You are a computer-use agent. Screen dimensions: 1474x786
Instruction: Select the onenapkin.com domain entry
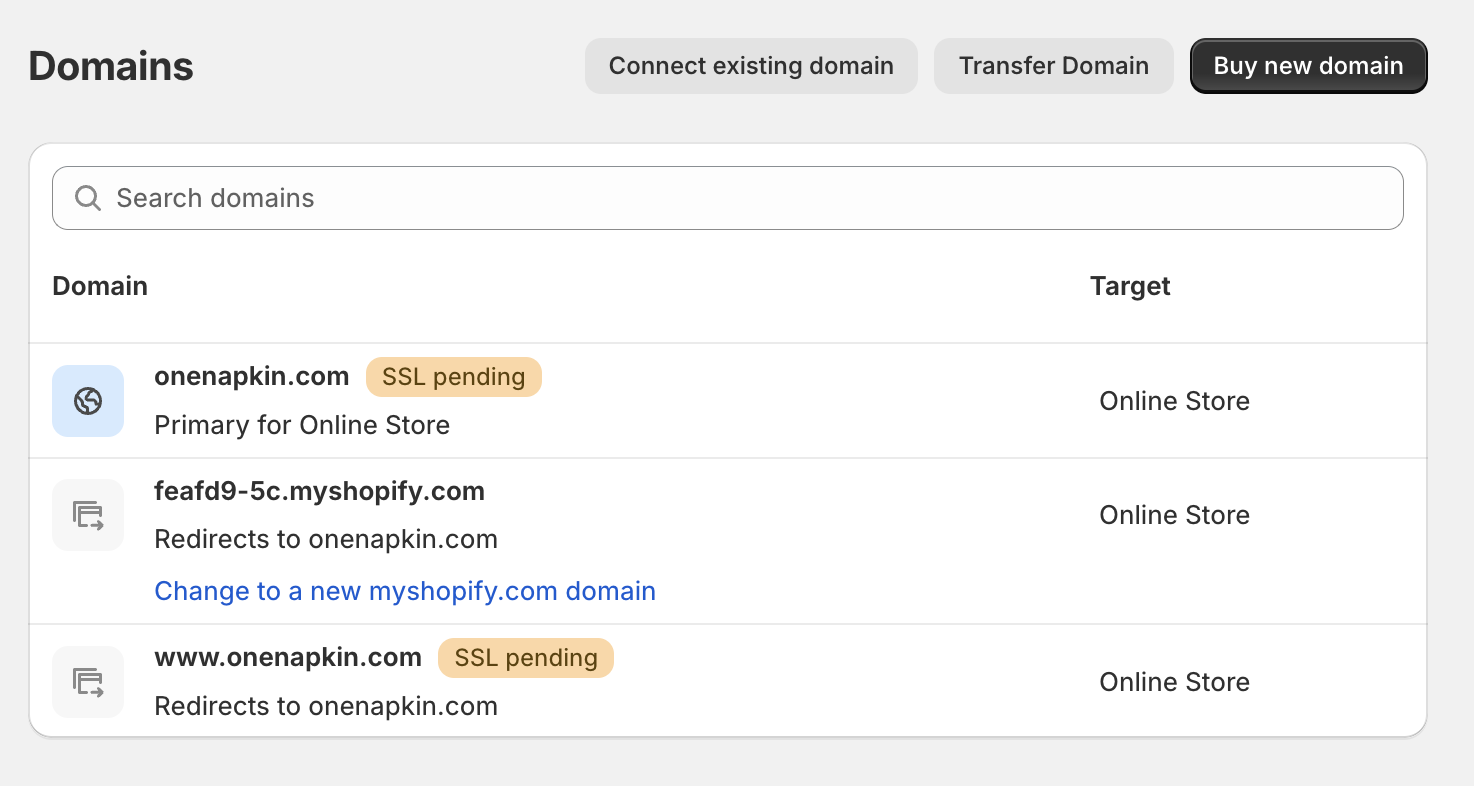pyautogui.click(x=251, y=376)
